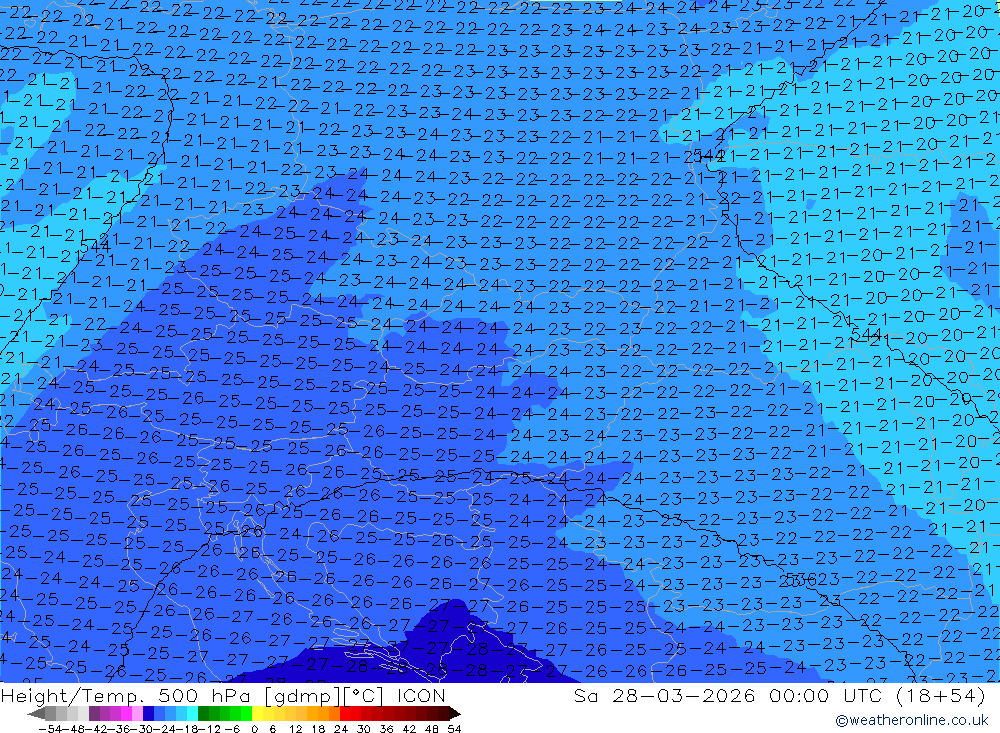Click the 0 label on the temperature scale
Viewport: 1000px width, 733px height.
click(x=254, y=729)
